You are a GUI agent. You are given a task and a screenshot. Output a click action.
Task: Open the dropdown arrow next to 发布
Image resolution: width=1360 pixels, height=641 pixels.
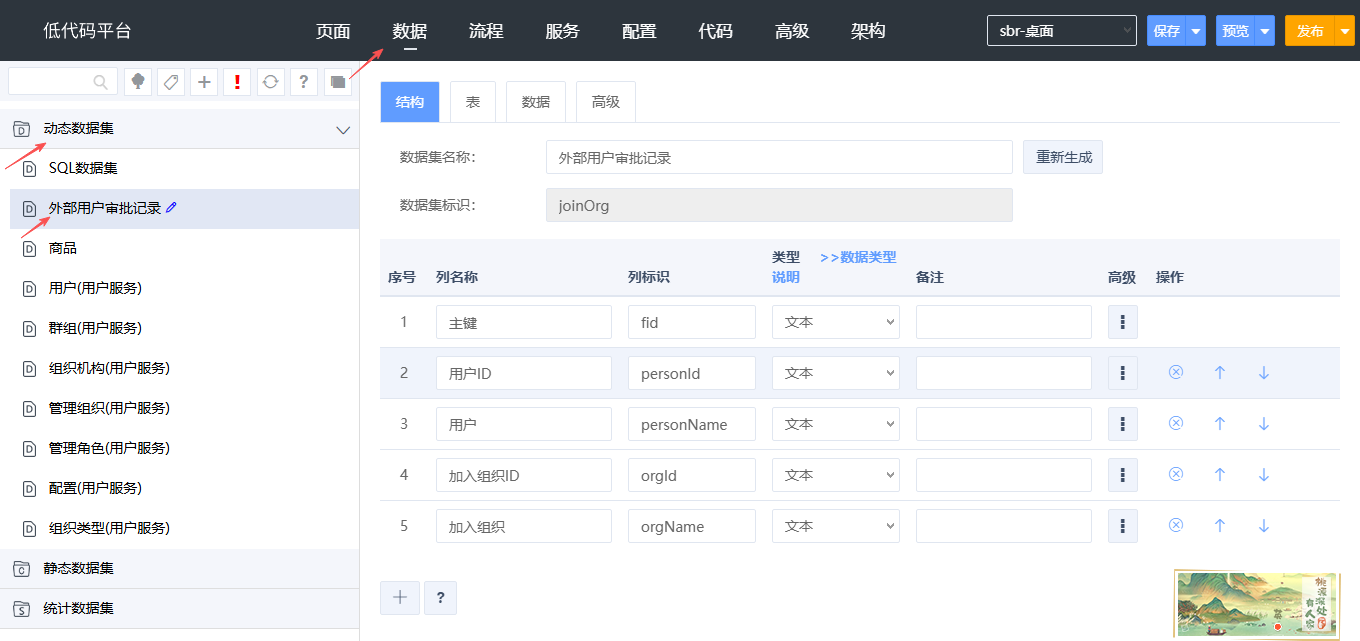[x=1344, y=31]
